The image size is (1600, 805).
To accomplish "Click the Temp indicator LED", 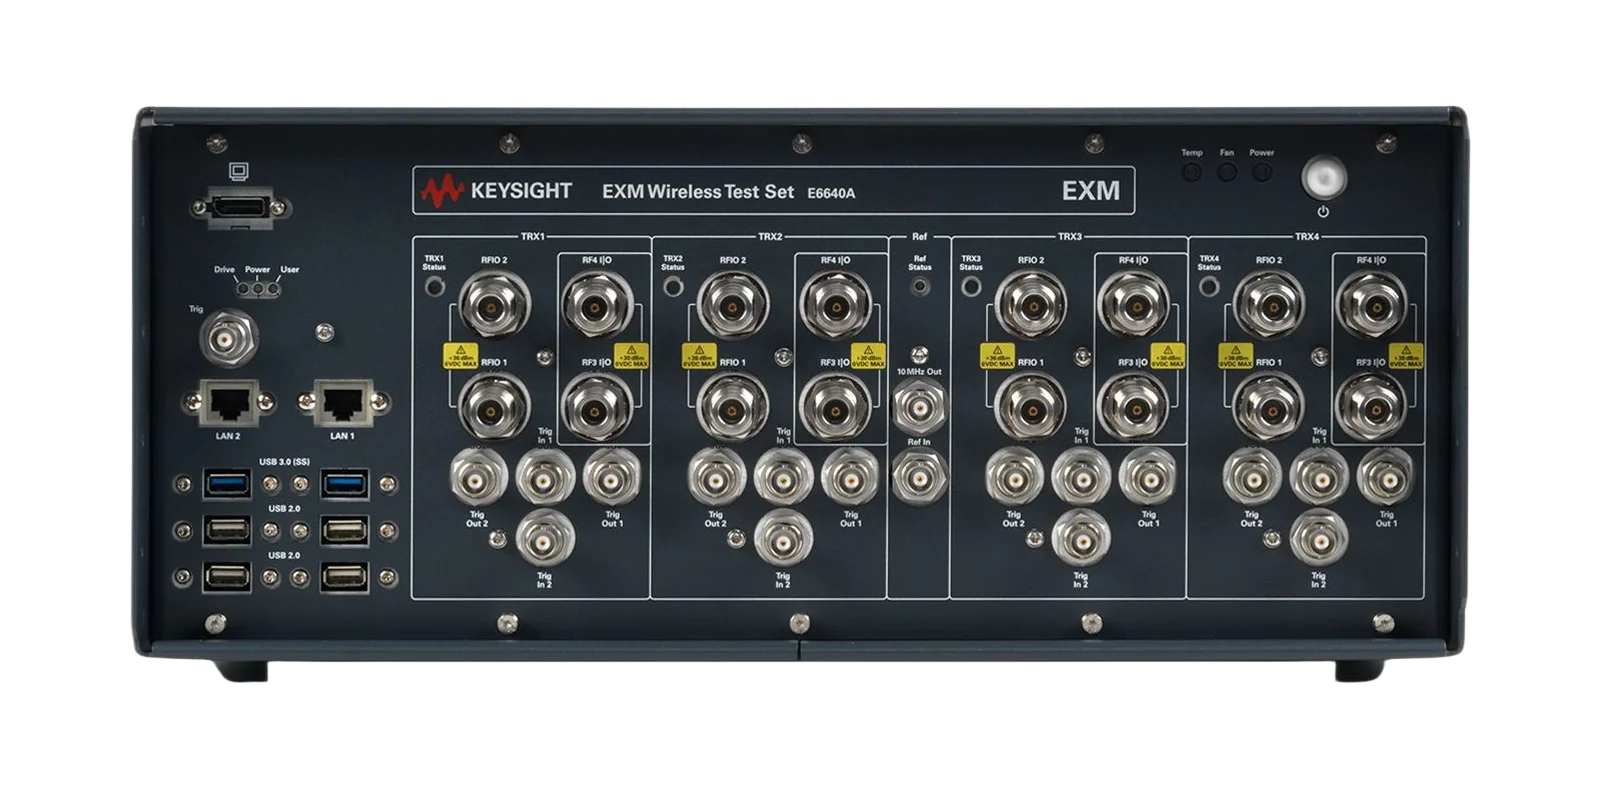I will [1192, 172].
